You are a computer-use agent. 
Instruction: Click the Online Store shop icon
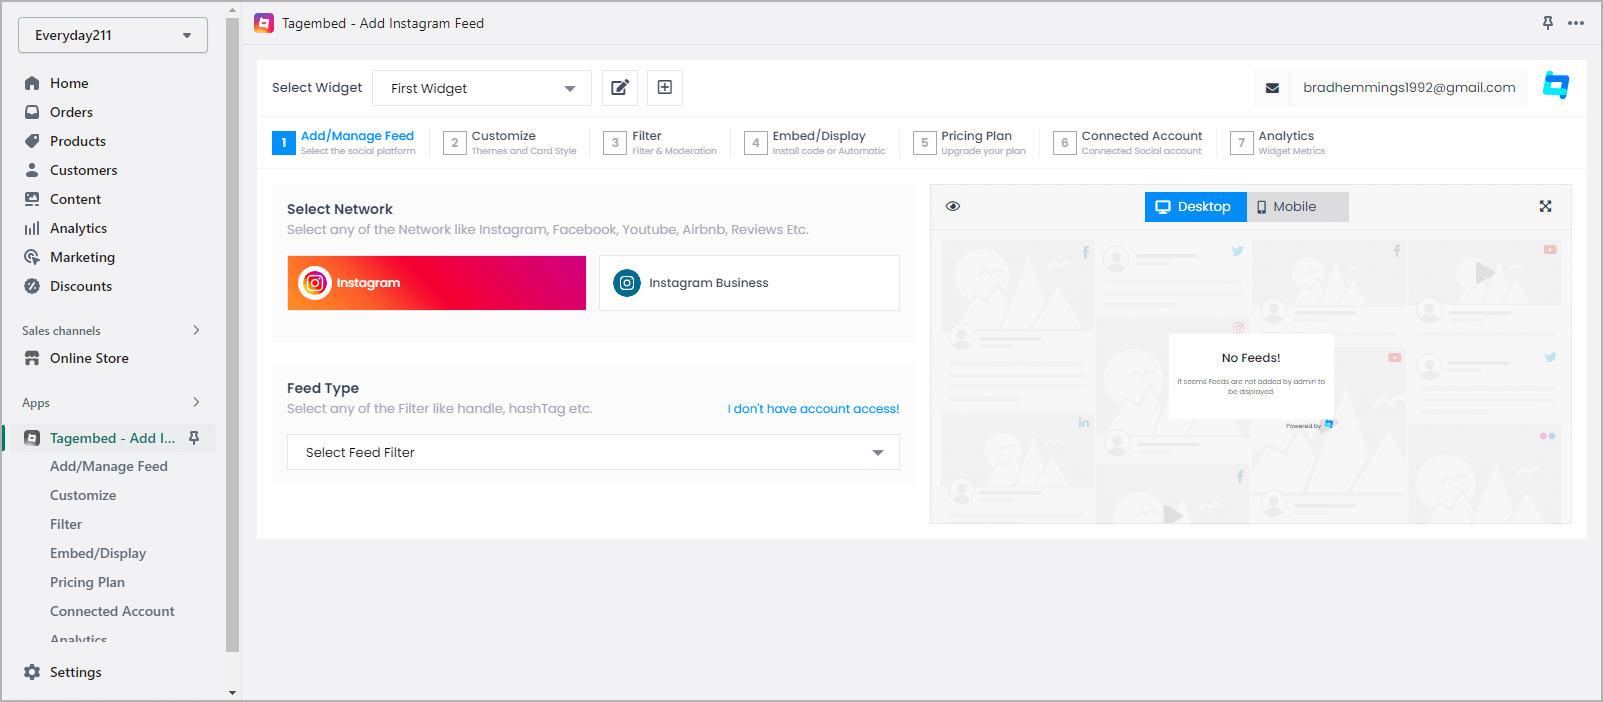tap(32, 358)
